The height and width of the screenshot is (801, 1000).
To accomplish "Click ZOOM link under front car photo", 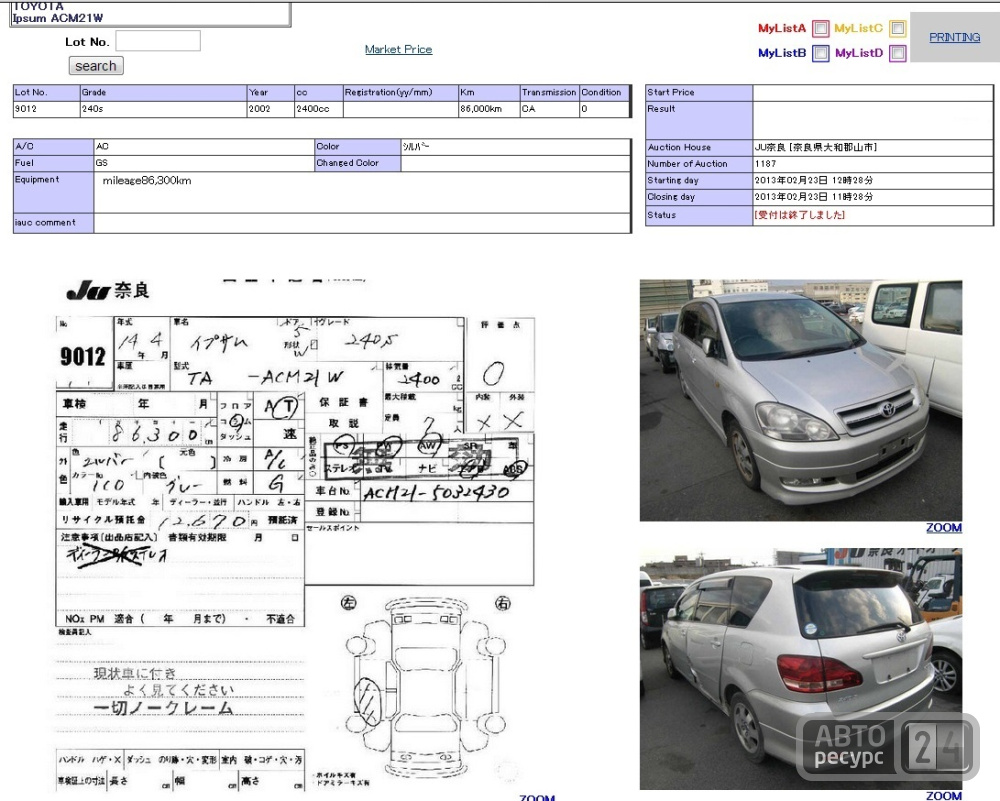I will 944,527.
